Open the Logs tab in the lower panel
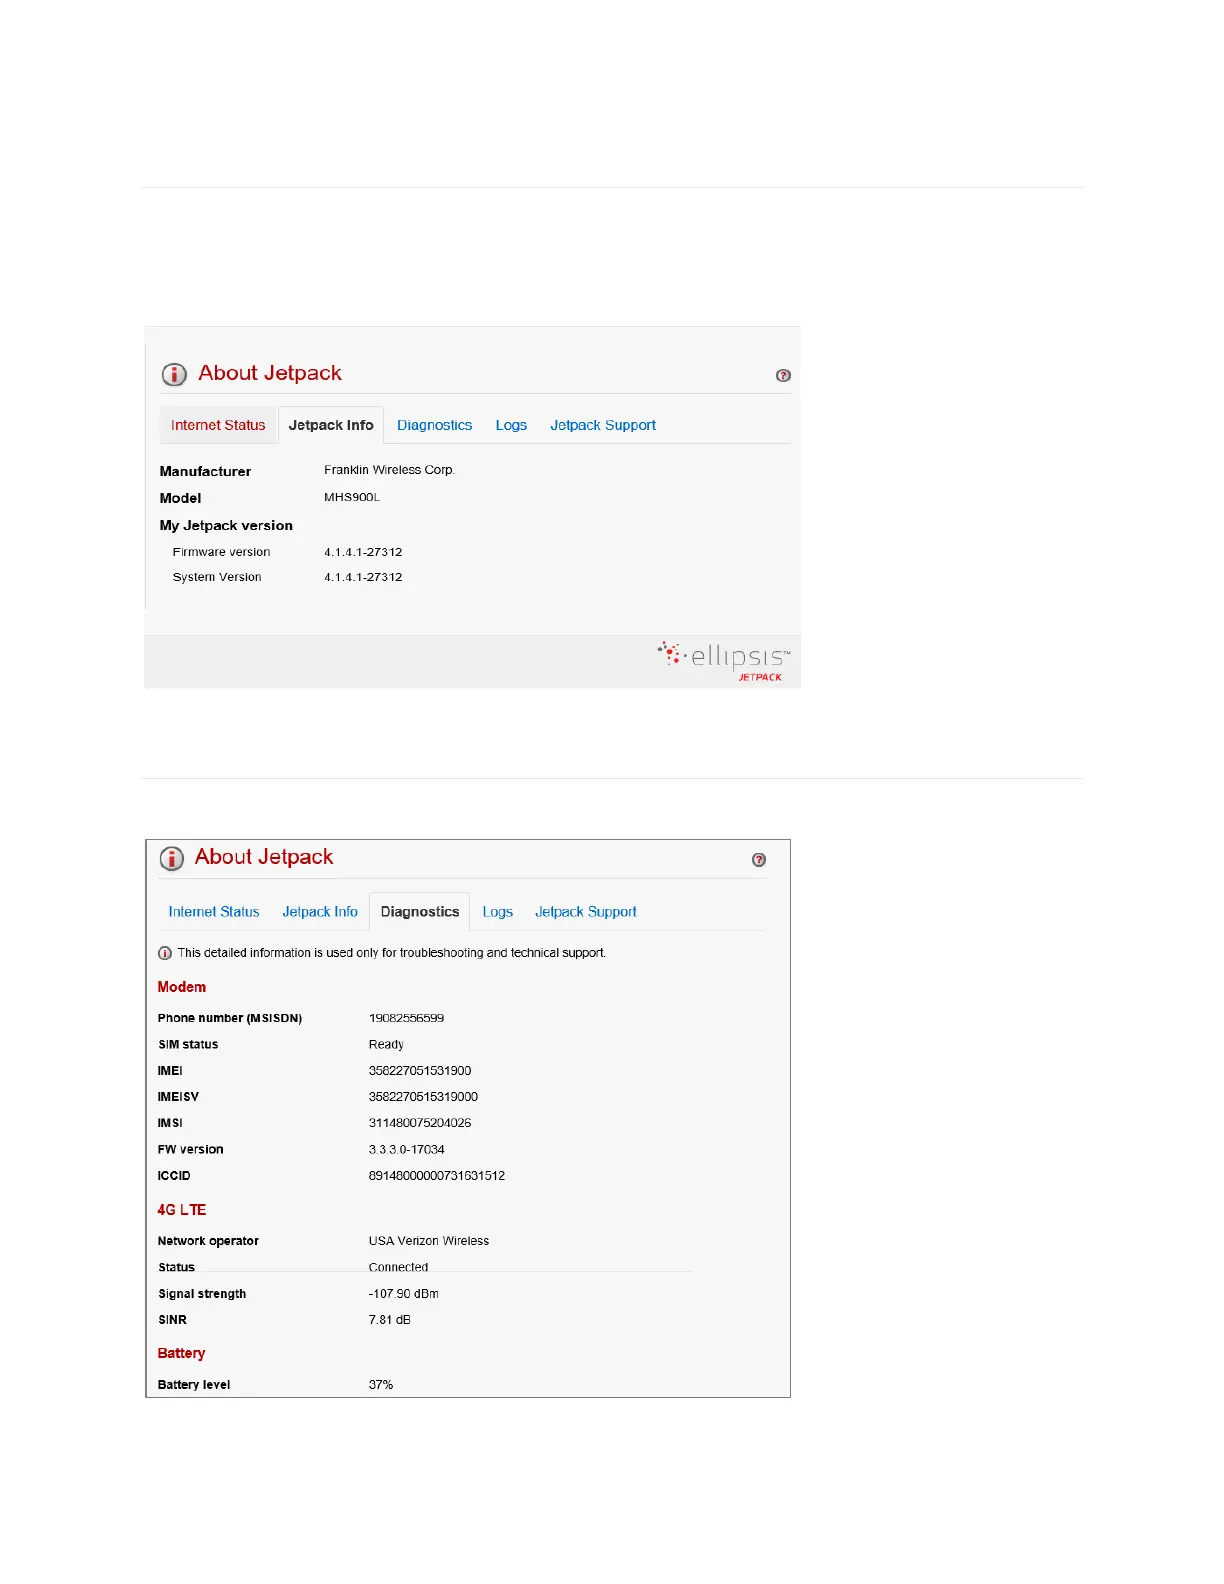Image resolution: width=1224 pixels, height=1584 pixels. click(x=497, y=912)
